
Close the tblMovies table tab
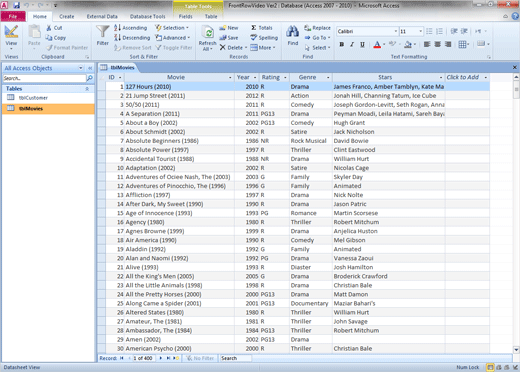click(515, 67)
